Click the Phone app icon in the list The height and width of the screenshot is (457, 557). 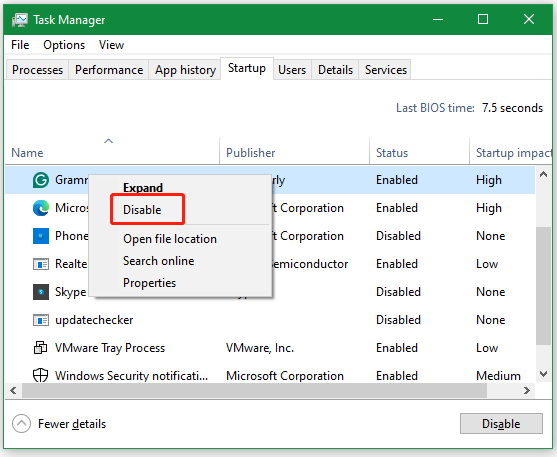pyautogui.click(x=41, y=236)
